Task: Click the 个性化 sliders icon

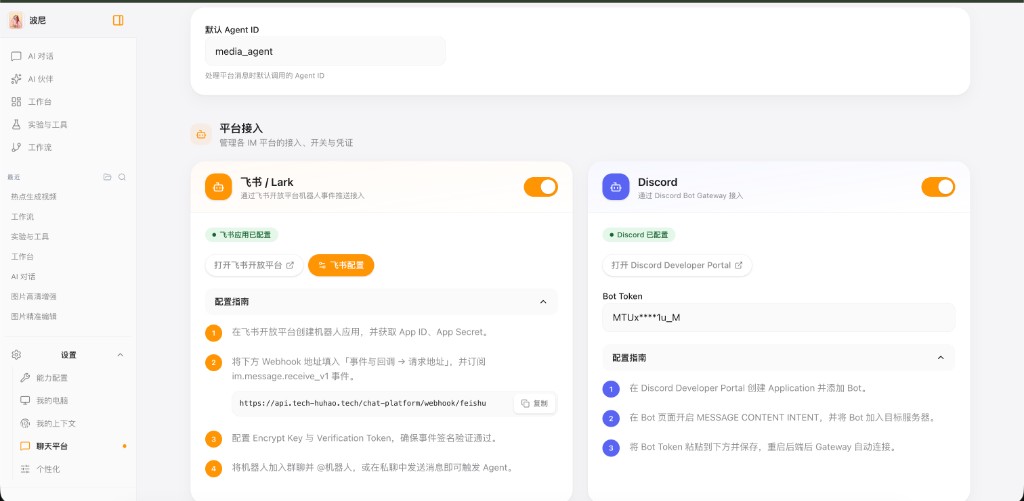Action: click(25, 469)
